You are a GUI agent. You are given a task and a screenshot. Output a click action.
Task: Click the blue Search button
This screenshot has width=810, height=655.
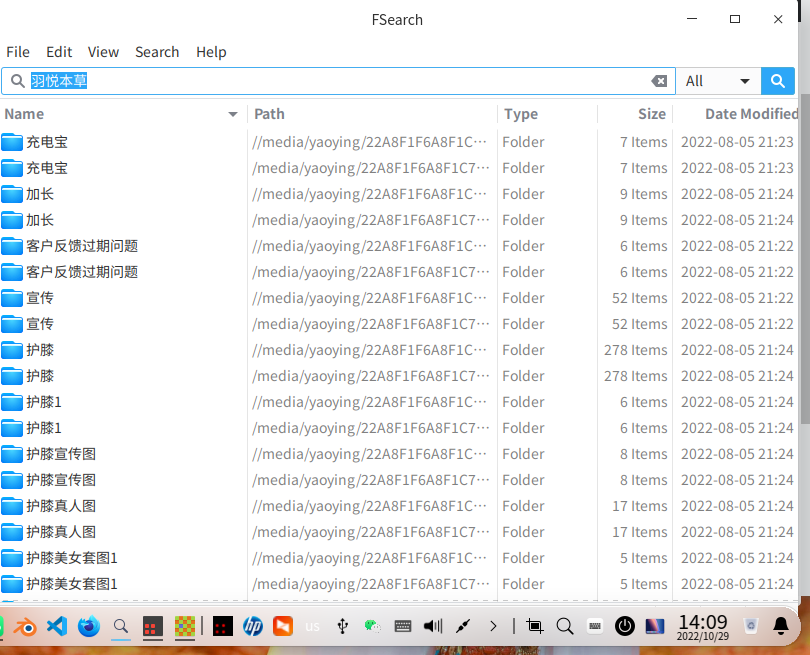(778, 80)
